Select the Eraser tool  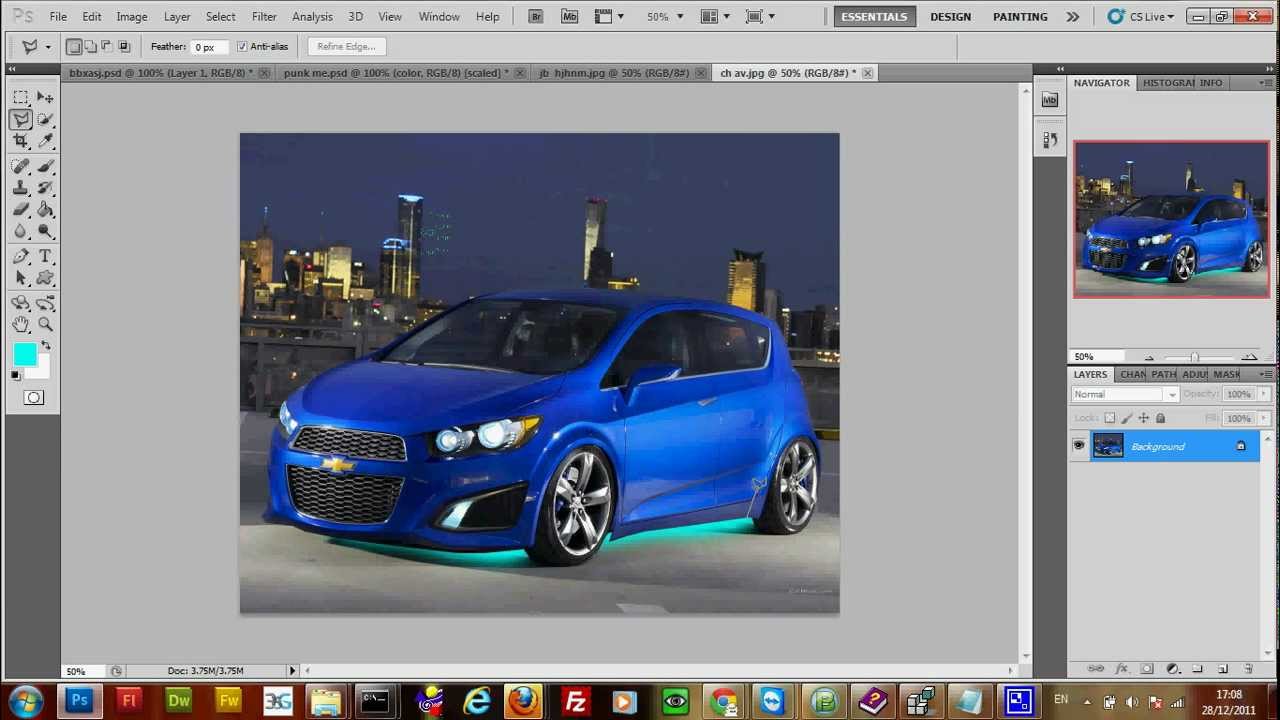21,210
